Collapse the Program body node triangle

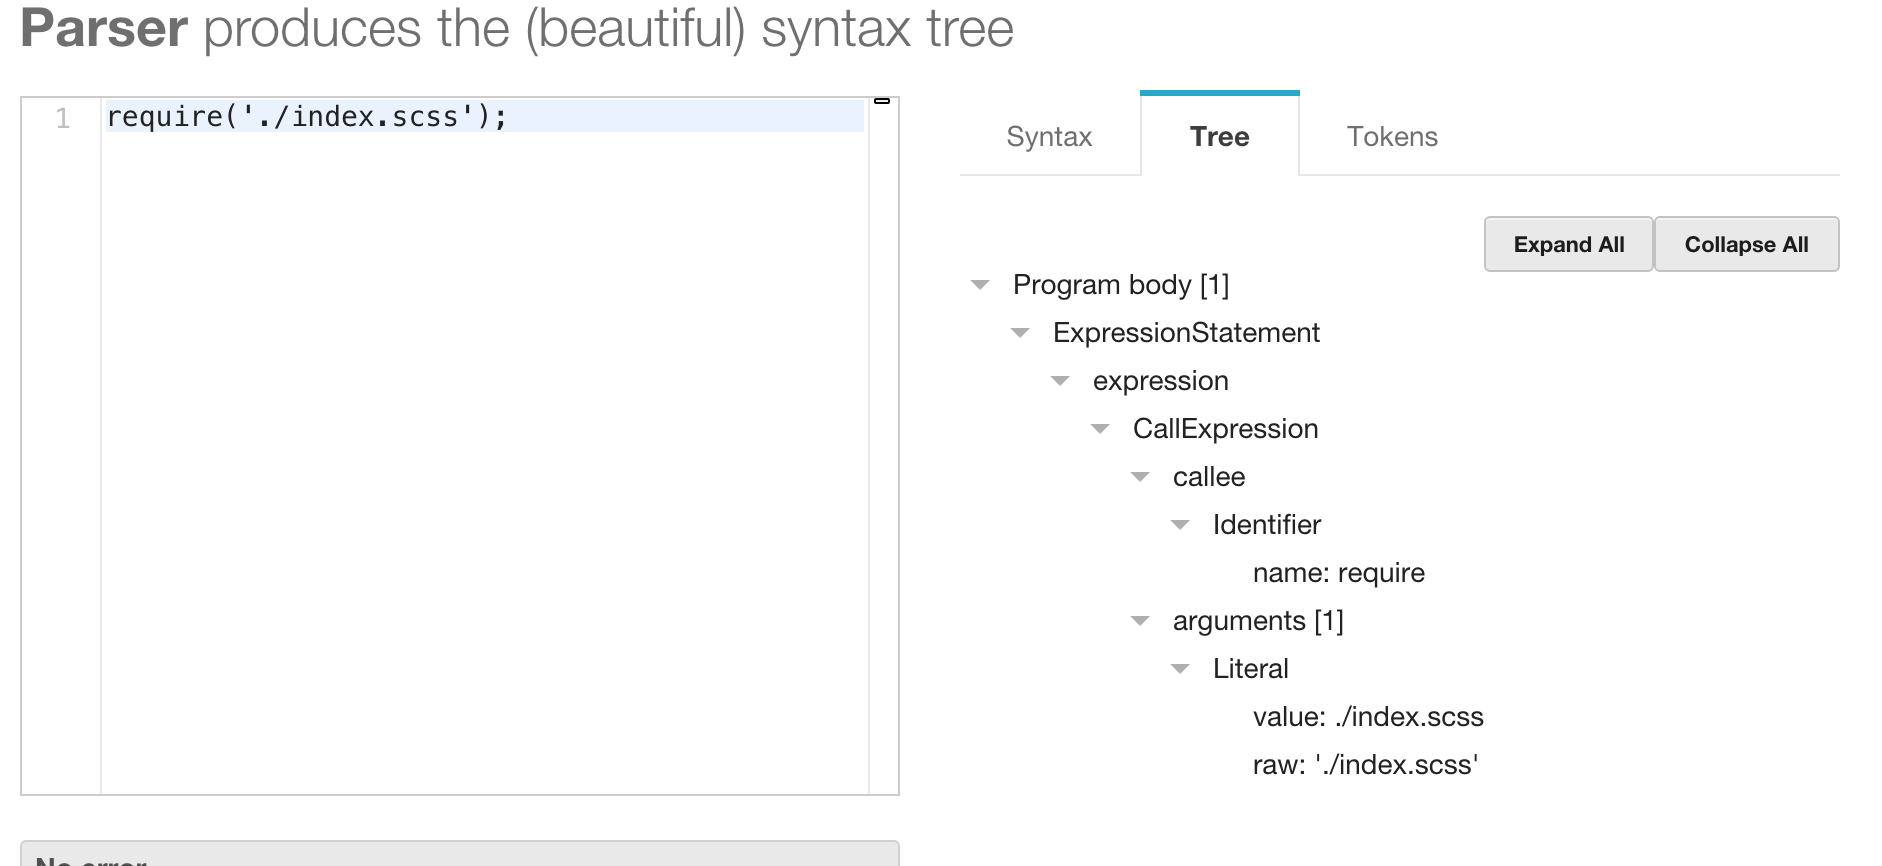[980, 286]
